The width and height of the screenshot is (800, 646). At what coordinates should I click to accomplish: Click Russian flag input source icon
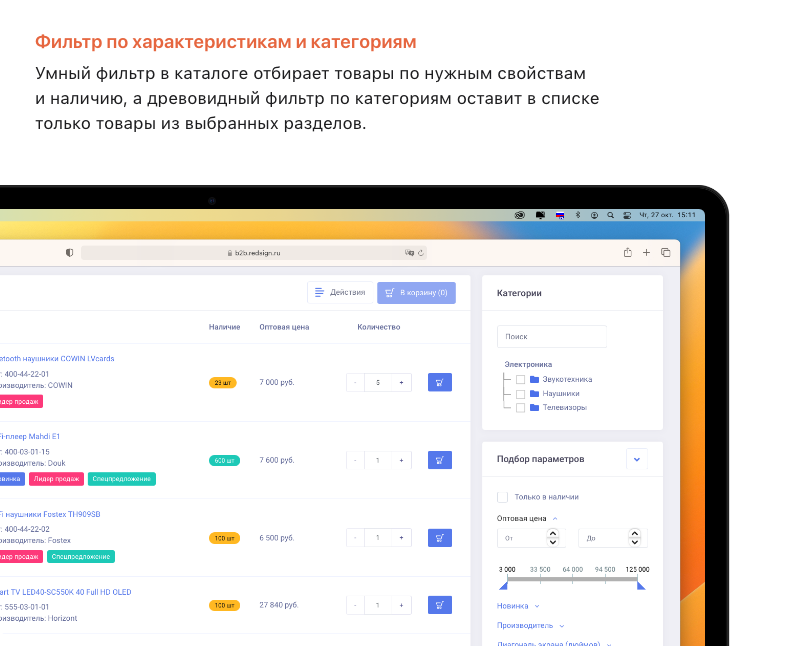(x=560, y=215)
